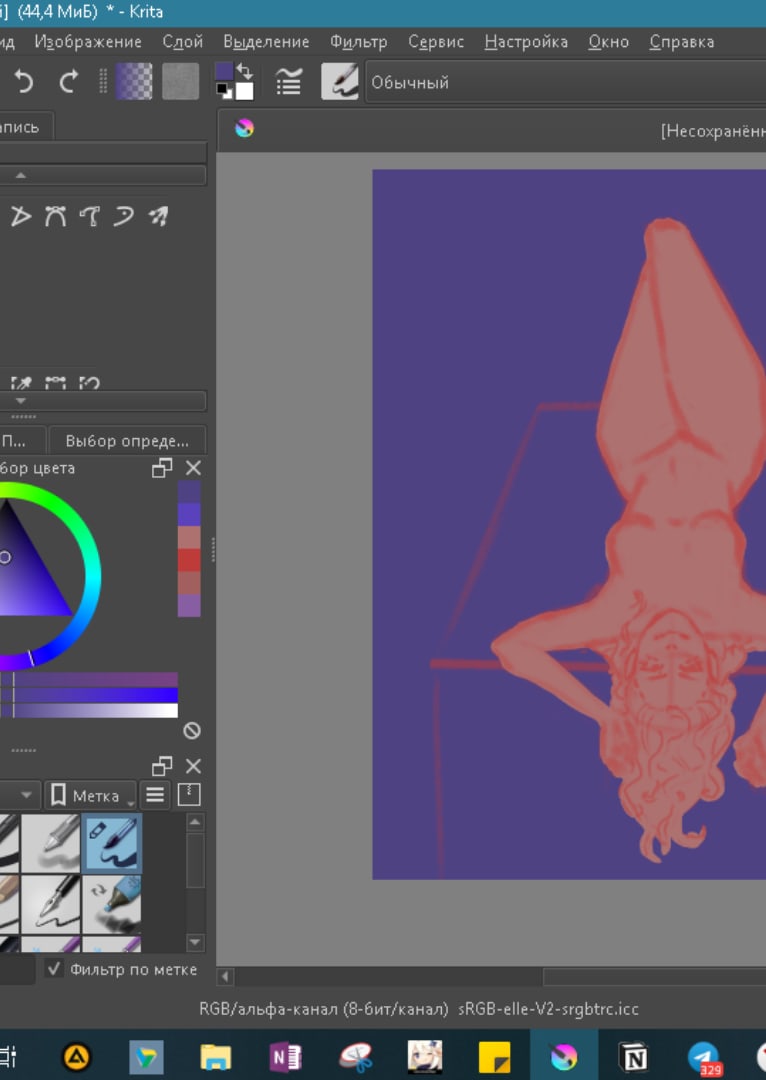Select the Multibrush tool
The image size is (766, 1080).
(158, 216)
